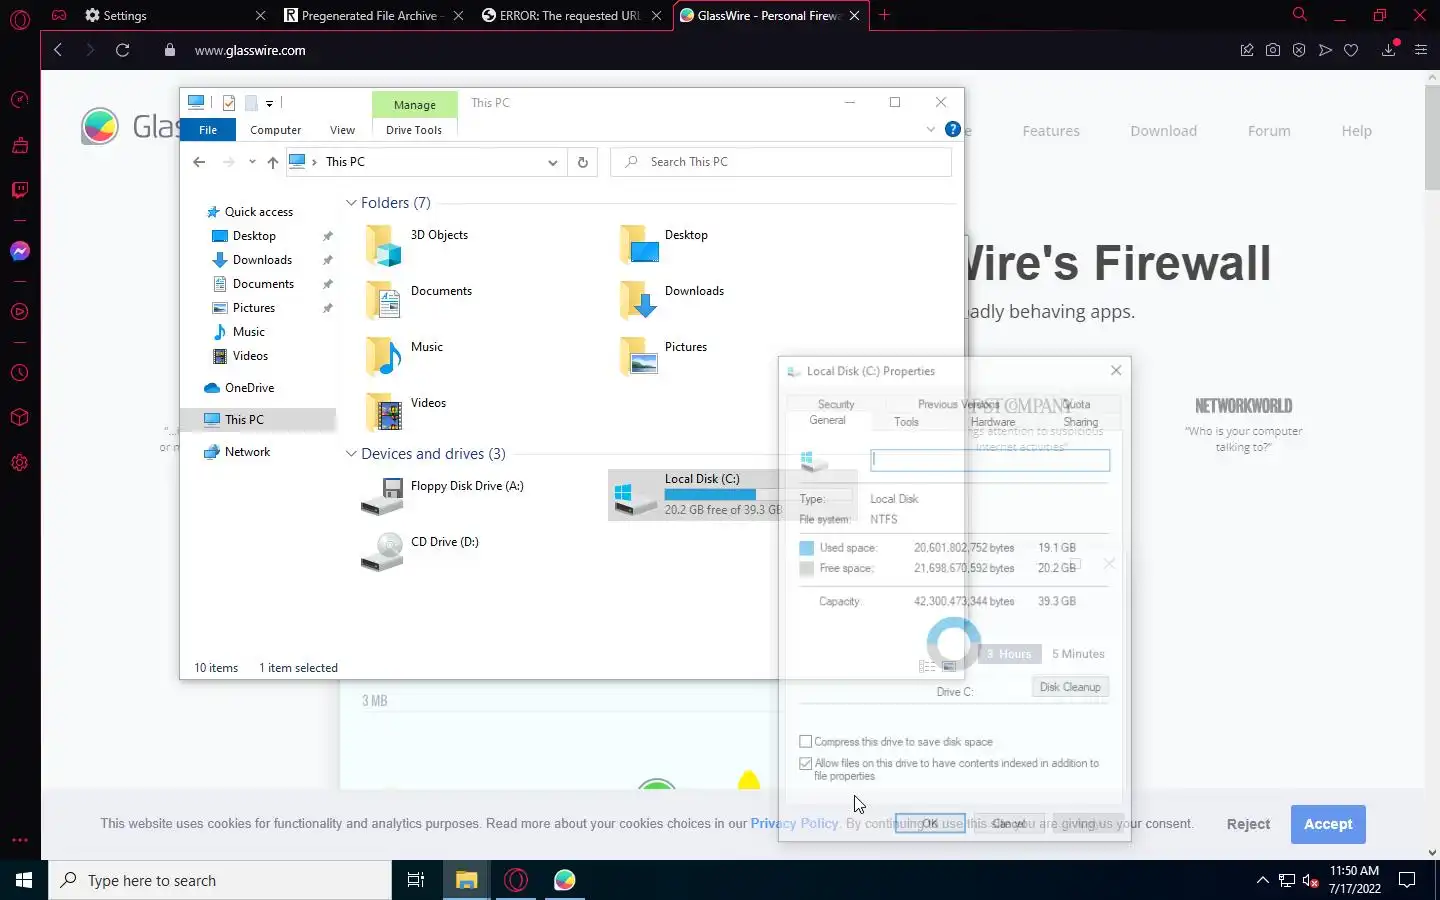1440x900 pixels.
Task: Open the Action Center notifications icon
Action: click(1407, 880)
